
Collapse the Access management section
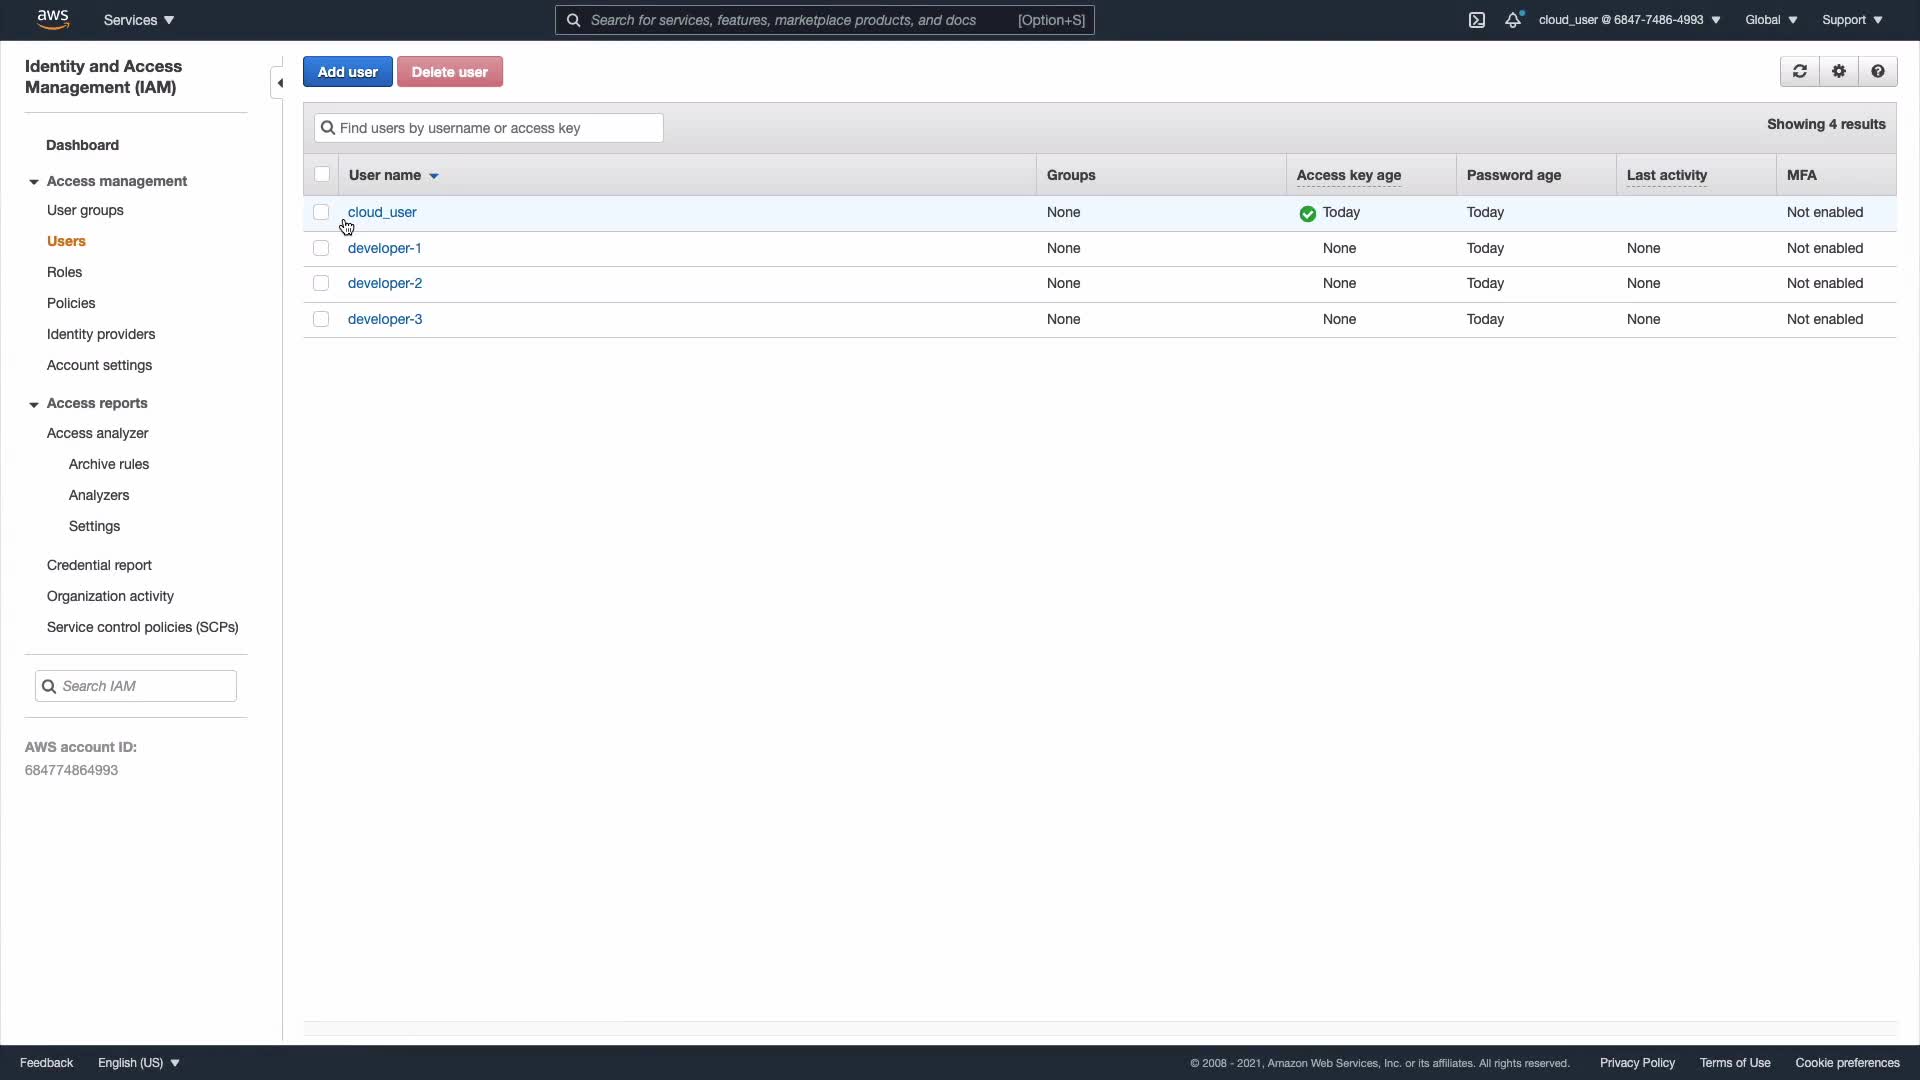pyautogui.click(x=34, y=182)
